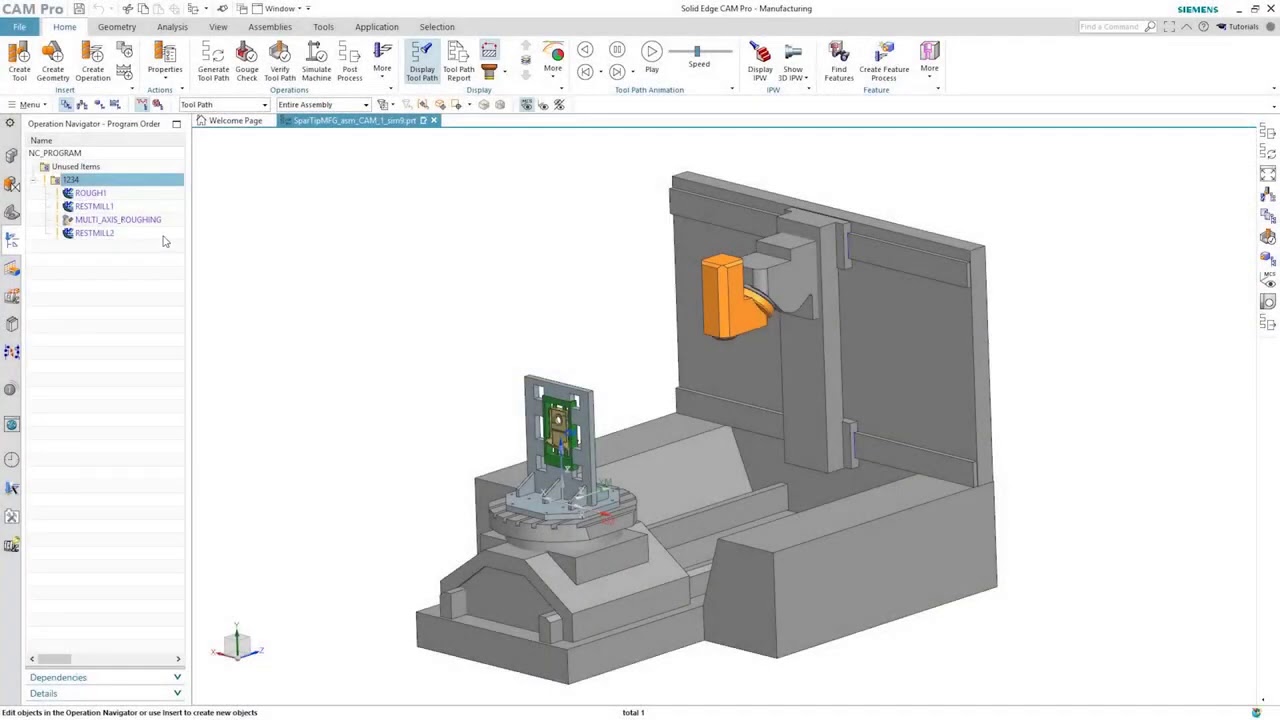Image resolution: width=1280 pixels, height=720 pixels.
Task: Select the MULTI_AXIS_ROUGHING operation
Action: [x=118, y=220]
